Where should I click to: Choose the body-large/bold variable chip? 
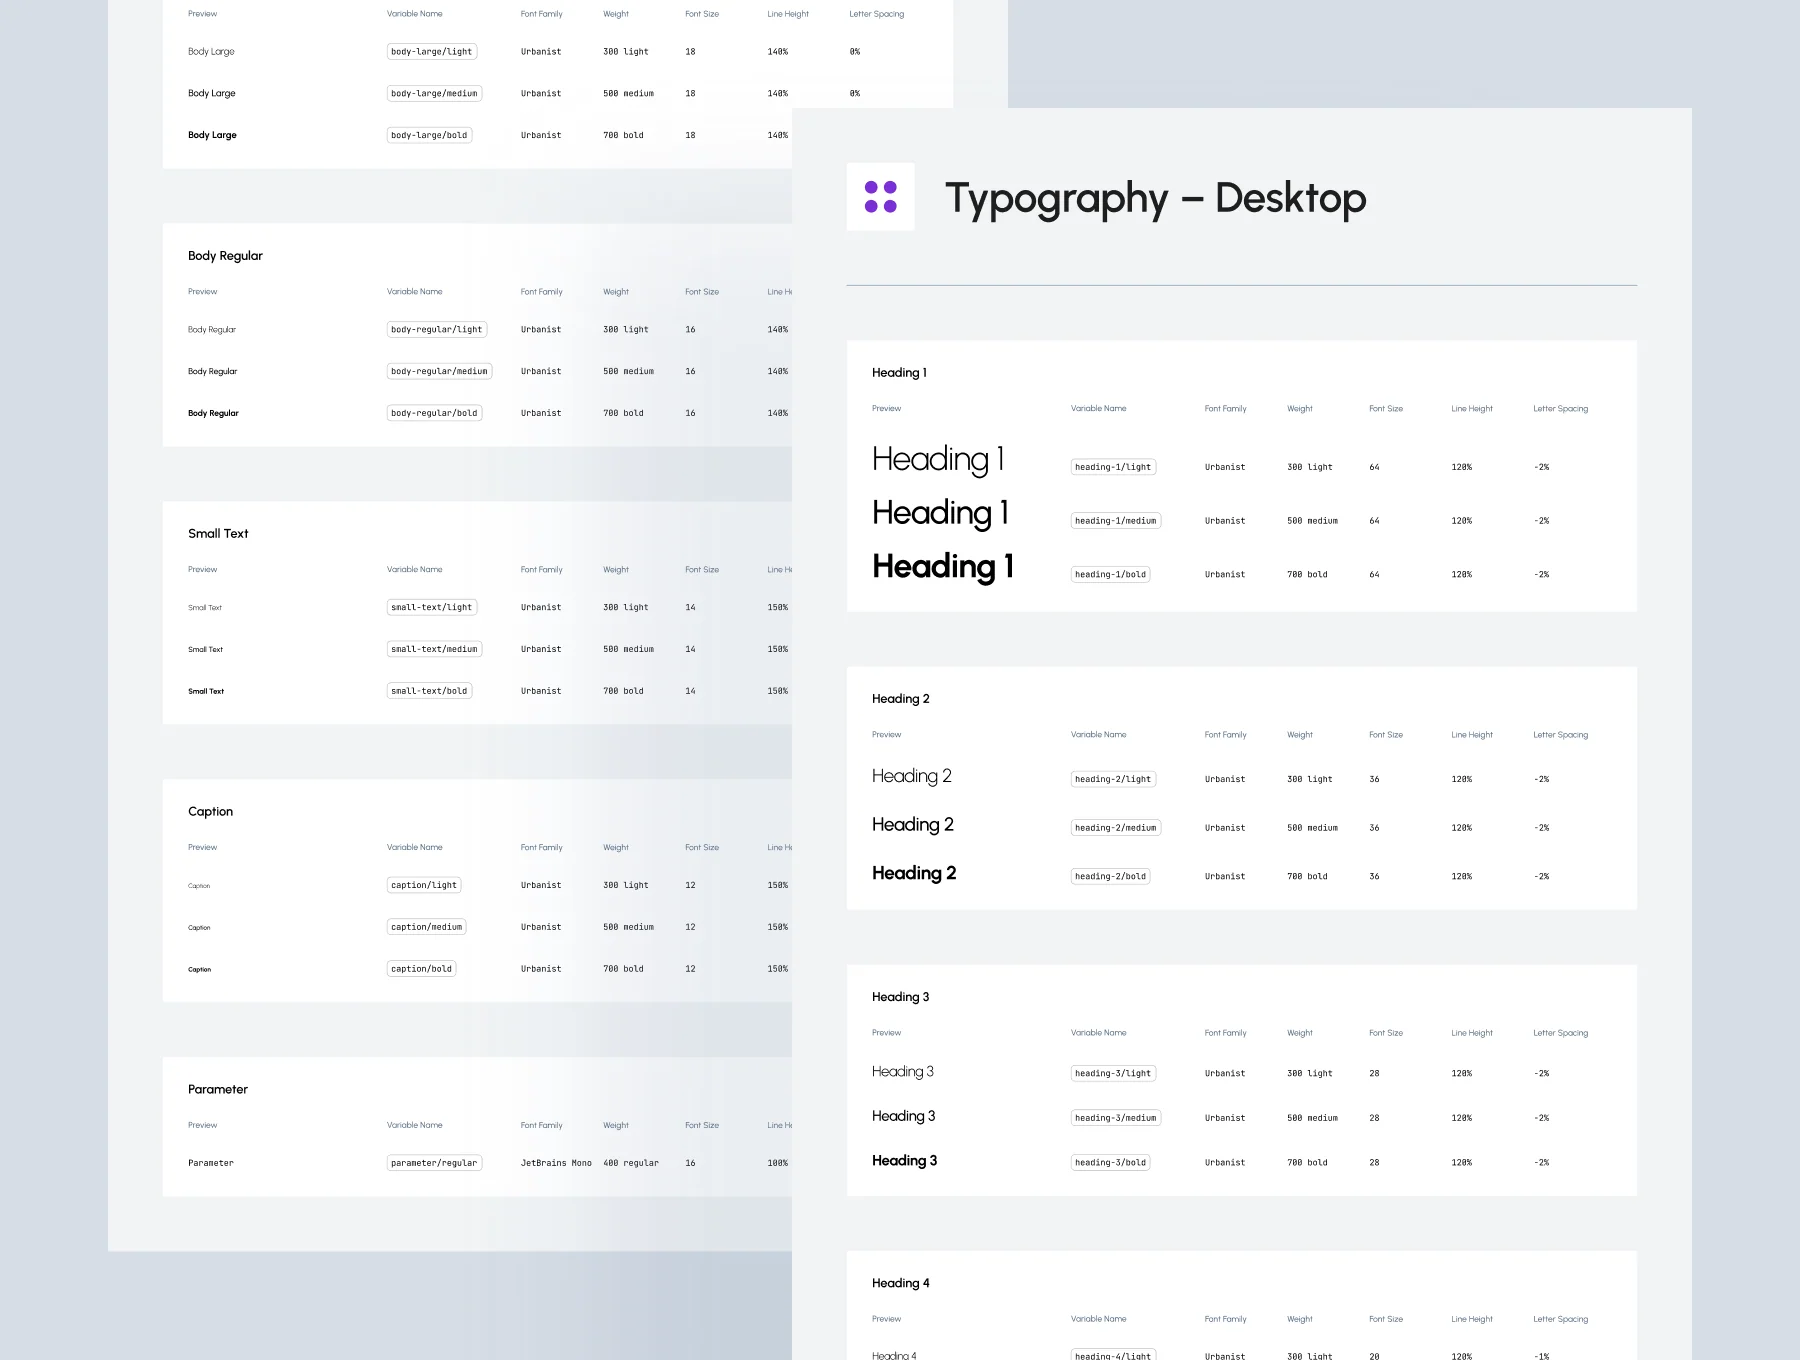pyautogui.click(x=429, y=136)
